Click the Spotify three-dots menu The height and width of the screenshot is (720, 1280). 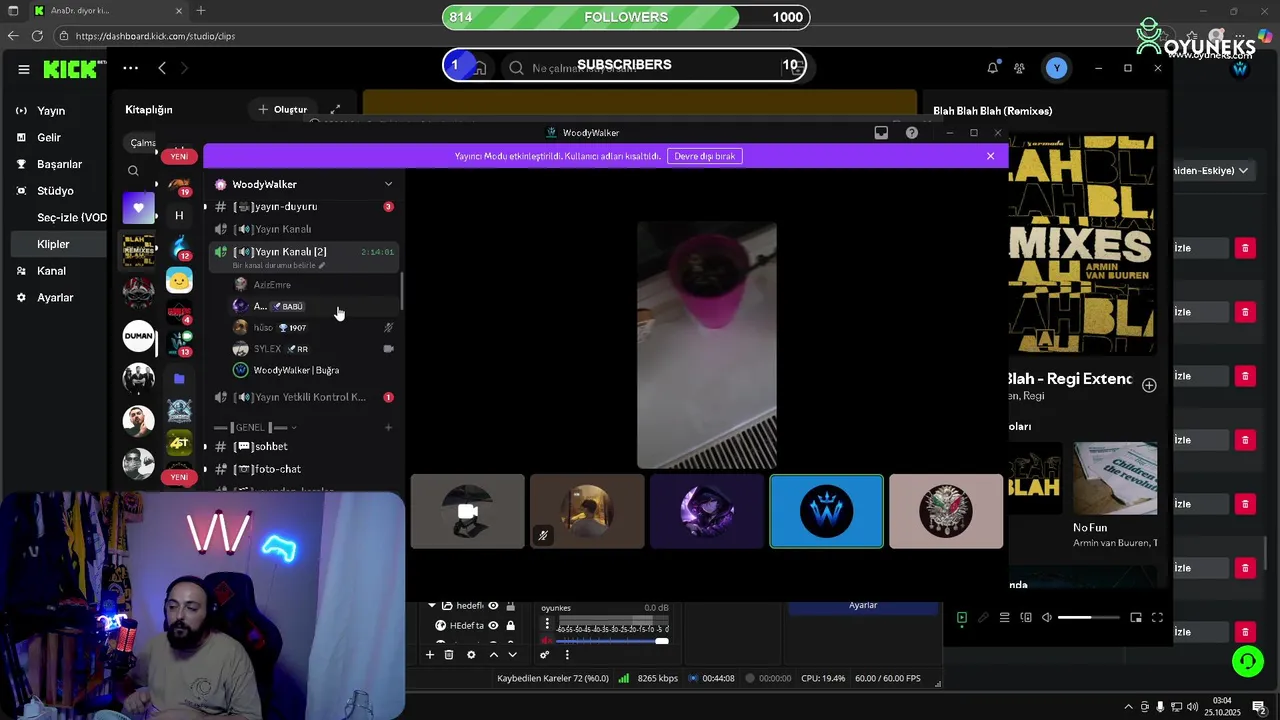[130, 68]
